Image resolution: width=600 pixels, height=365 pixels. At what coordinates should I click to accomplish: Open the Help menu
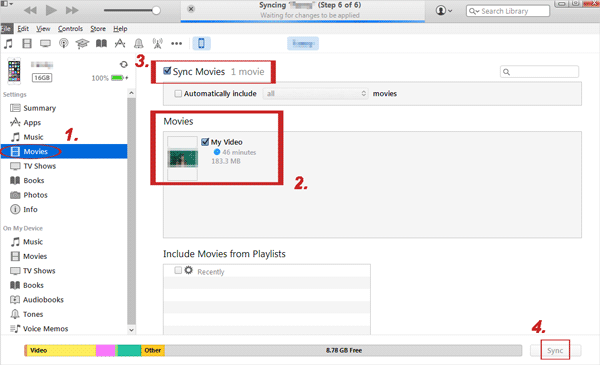point(120,29)
